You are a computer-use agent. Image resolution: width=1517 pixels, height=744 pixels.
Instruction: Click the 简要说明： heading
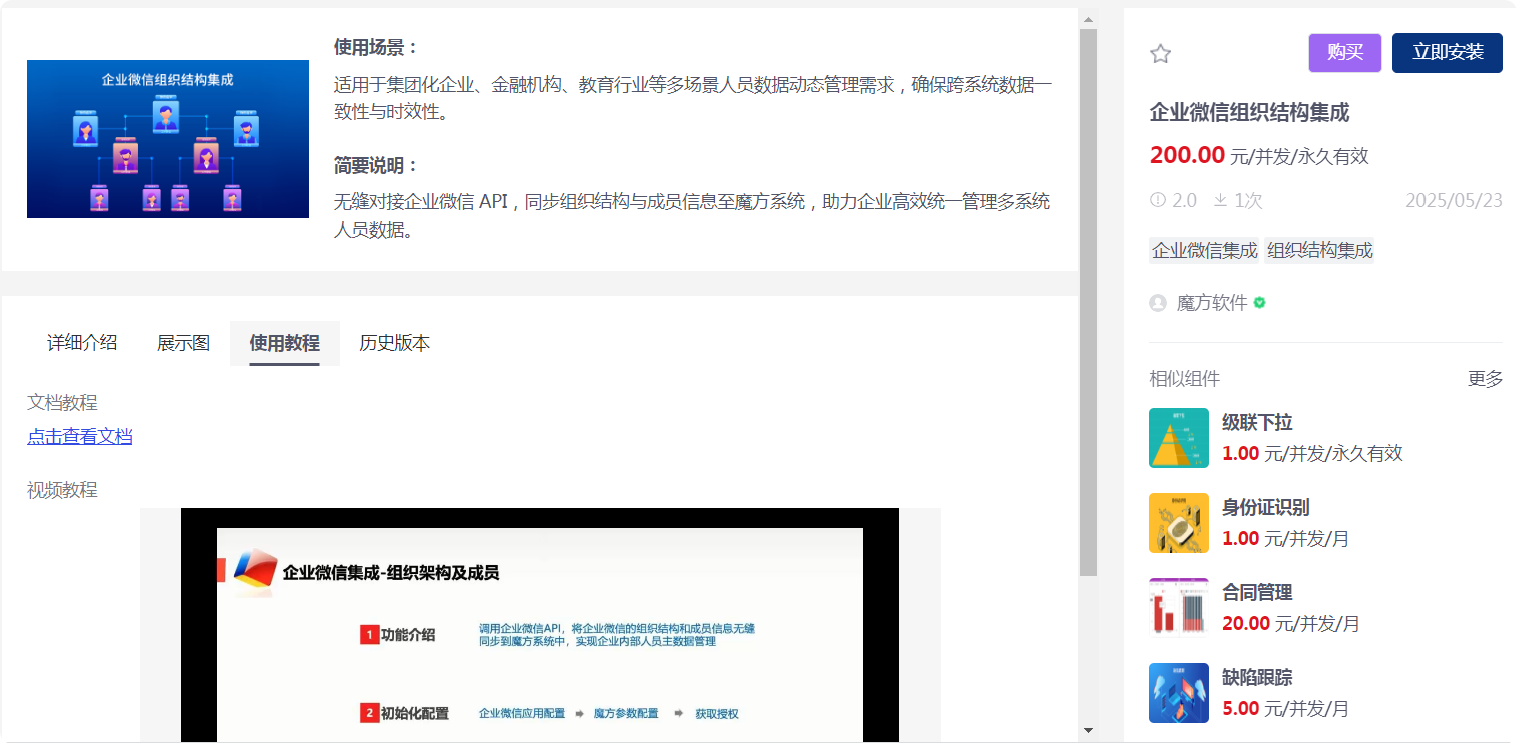pyautogui.click(x=376, y=165)
